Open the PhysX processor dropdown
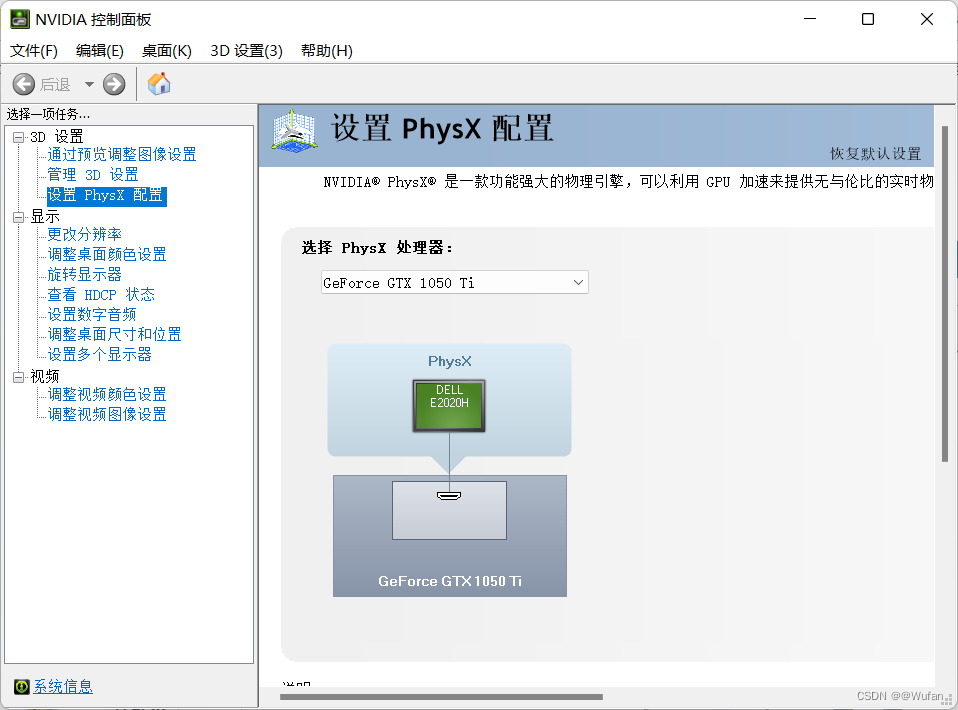Viewport: 958px width, 710px height. pyautogui.click(x=455, y=282)
